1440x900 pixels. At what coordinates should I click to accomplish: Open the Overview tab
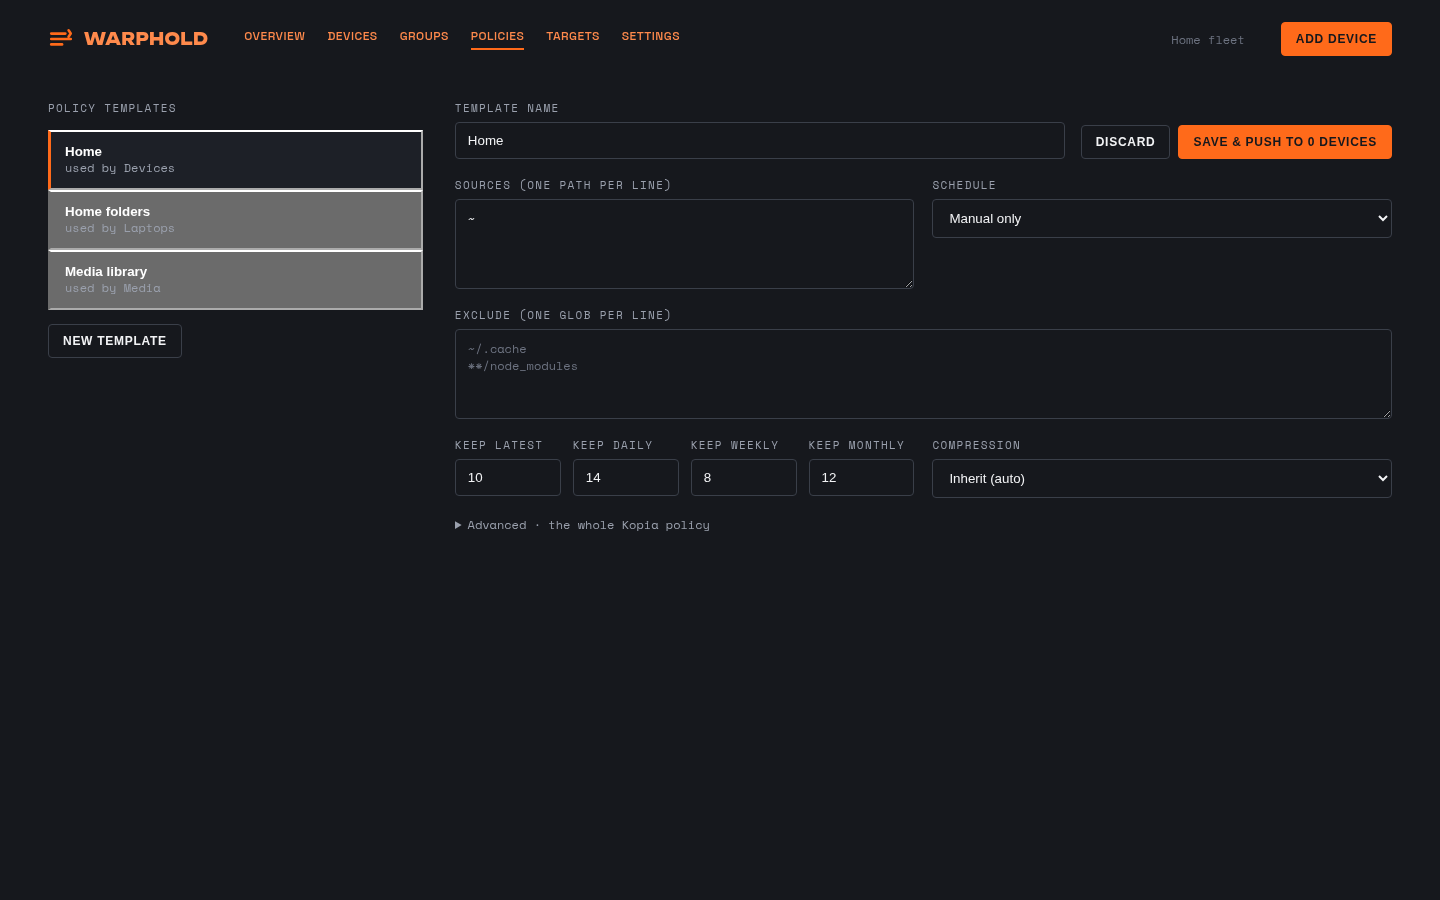275,36
